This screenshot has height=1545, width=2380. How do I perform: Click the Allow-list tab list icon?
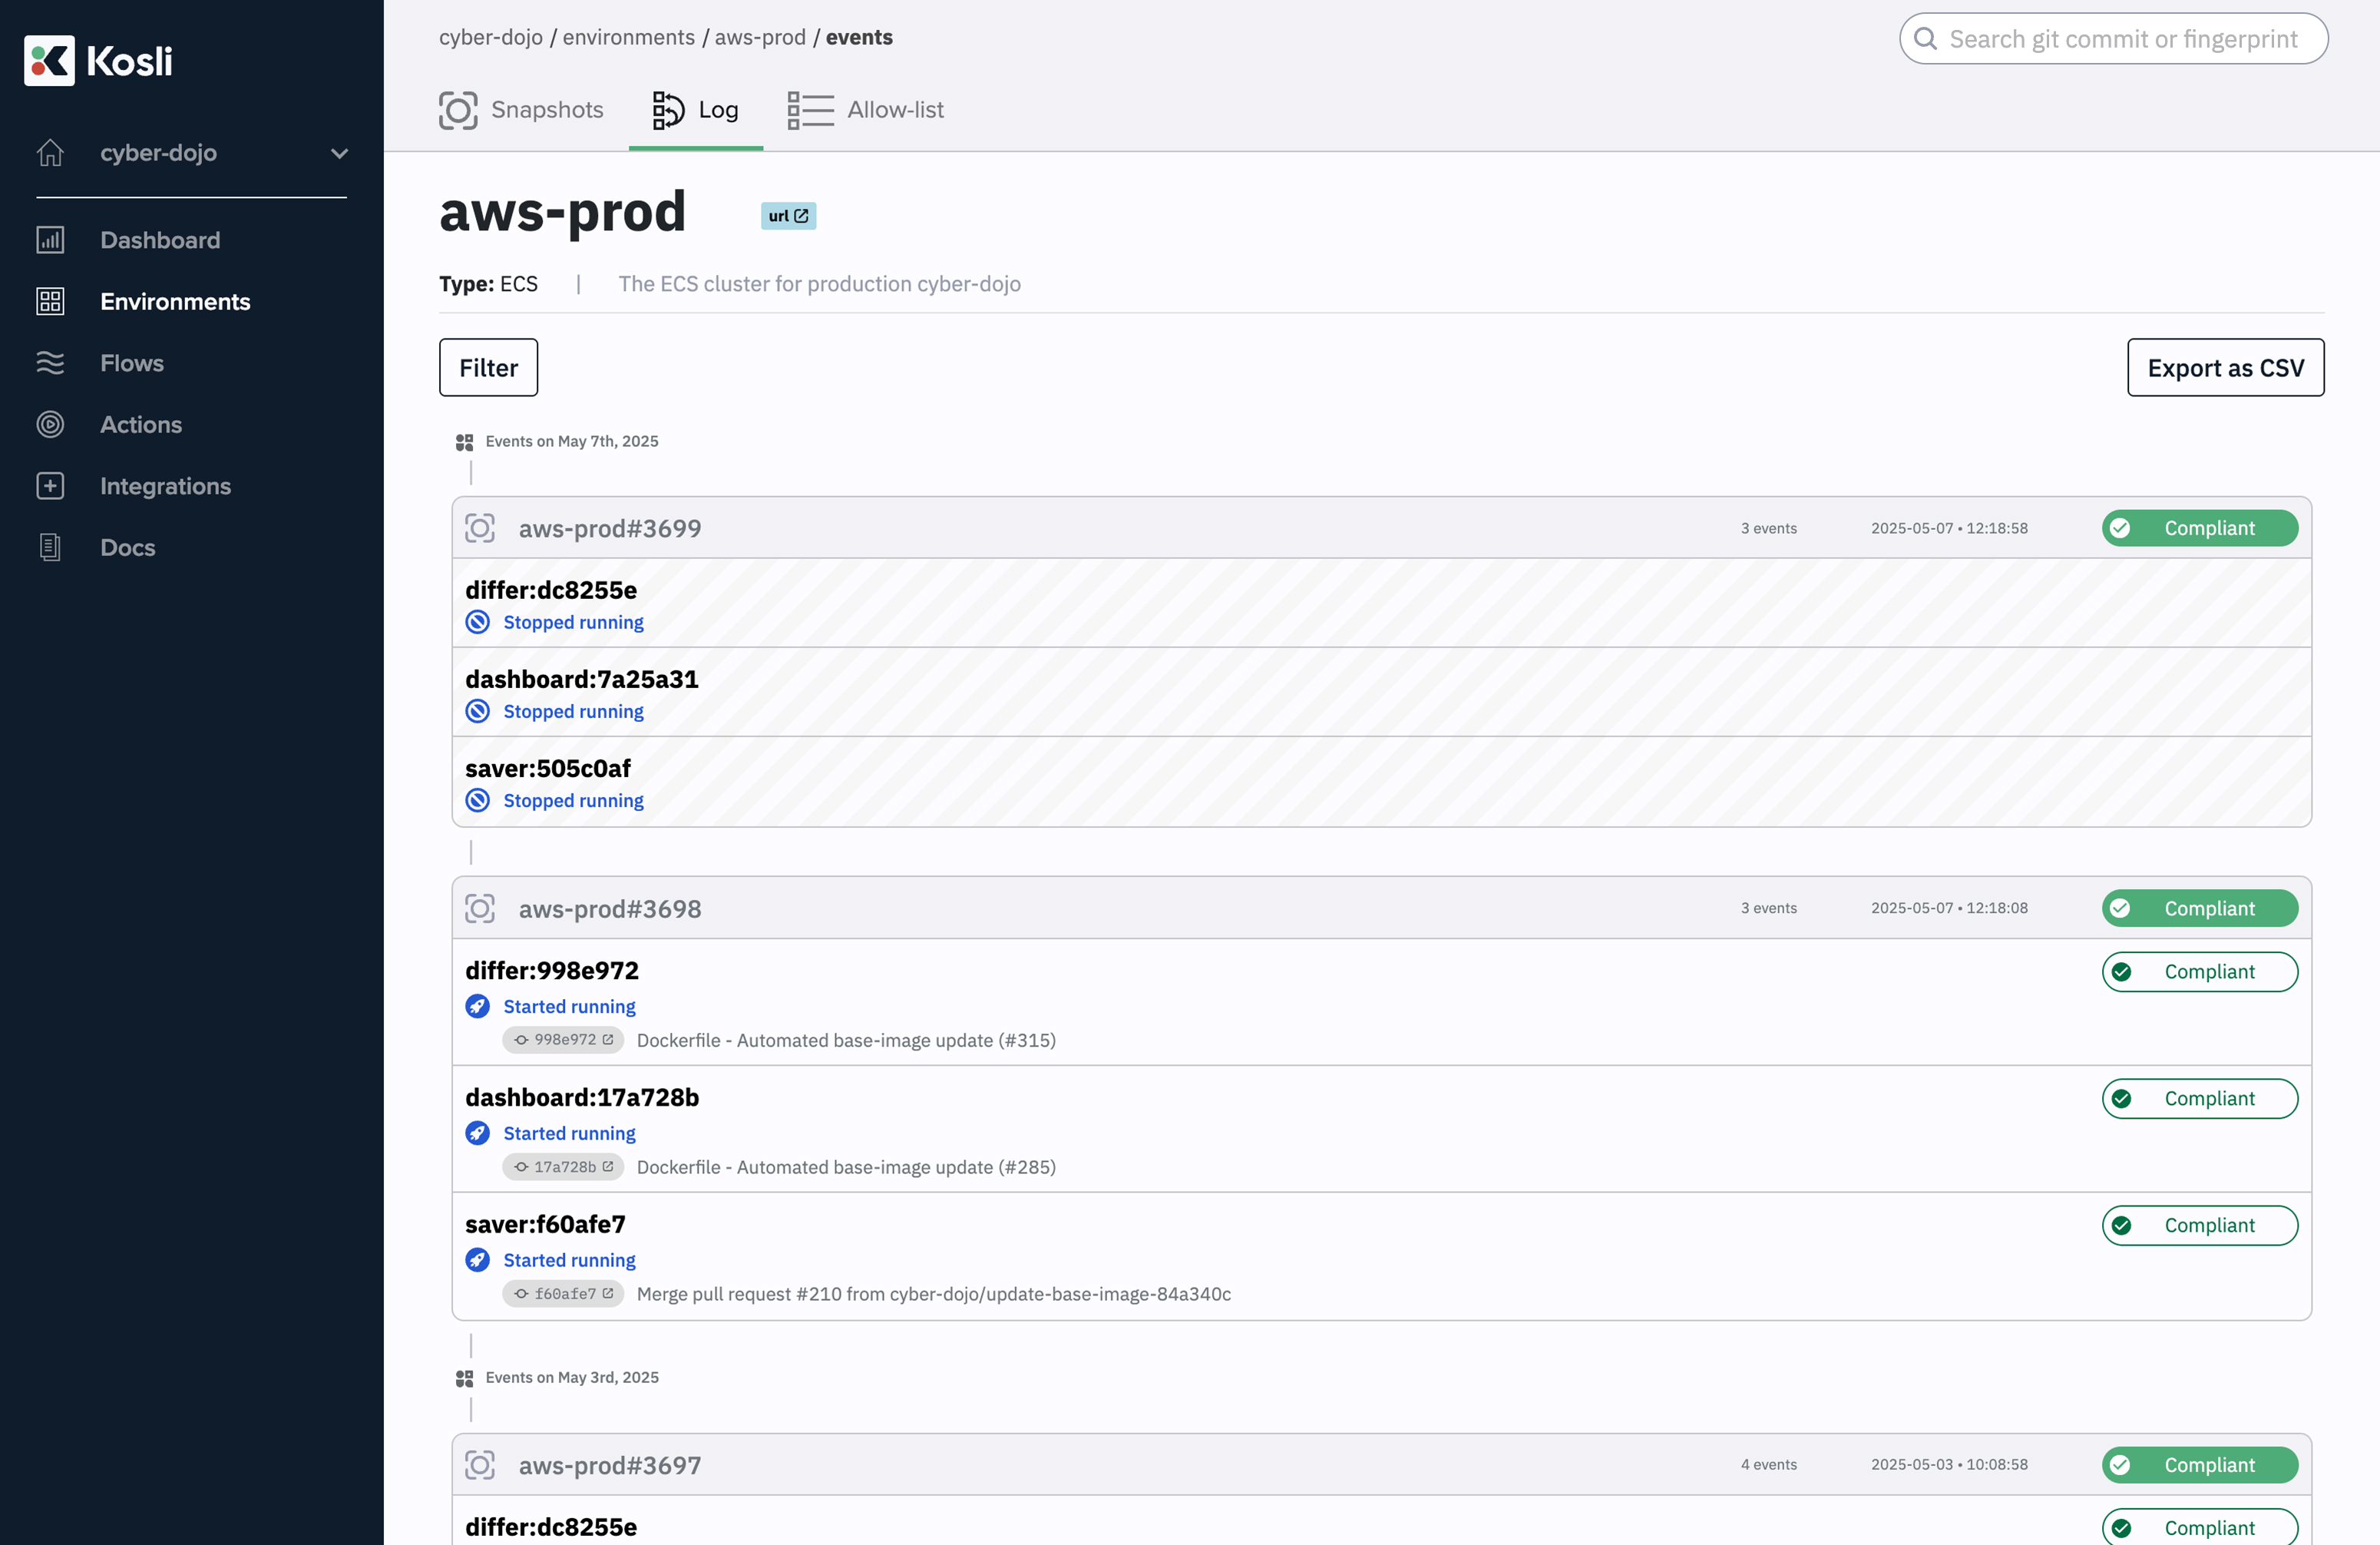(x=810, y=110)
